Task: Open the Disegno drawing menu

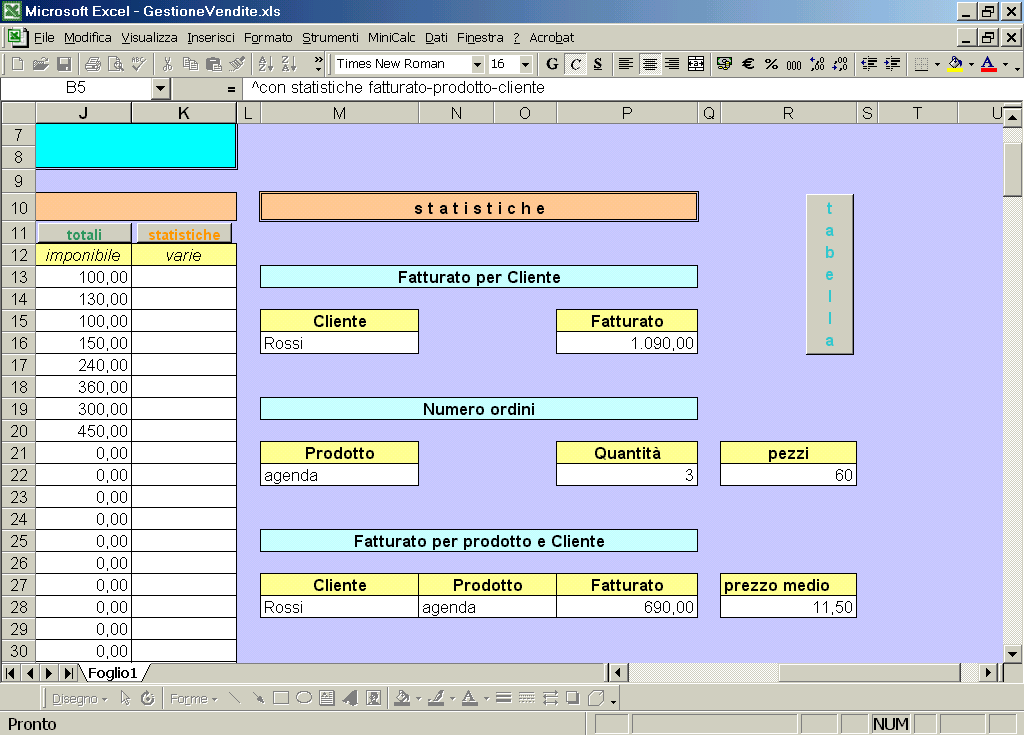Action: pos(79,699)
